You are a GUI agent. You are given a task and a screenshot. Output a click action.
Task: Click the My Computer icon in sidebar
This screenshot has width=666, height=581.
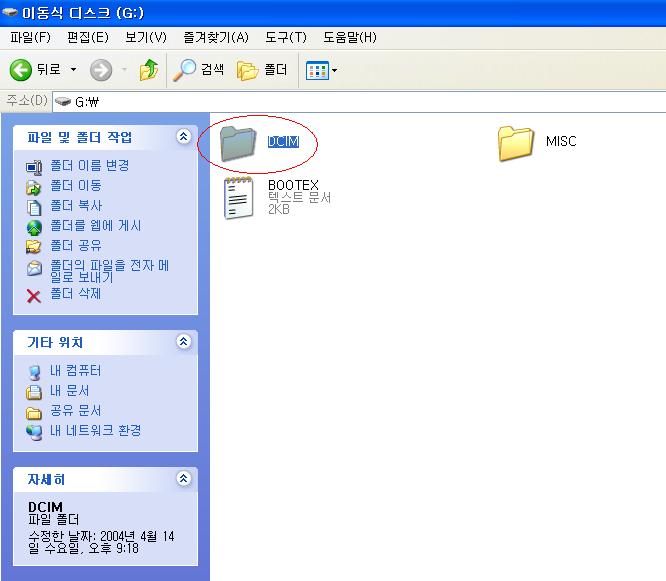[34, 372]
